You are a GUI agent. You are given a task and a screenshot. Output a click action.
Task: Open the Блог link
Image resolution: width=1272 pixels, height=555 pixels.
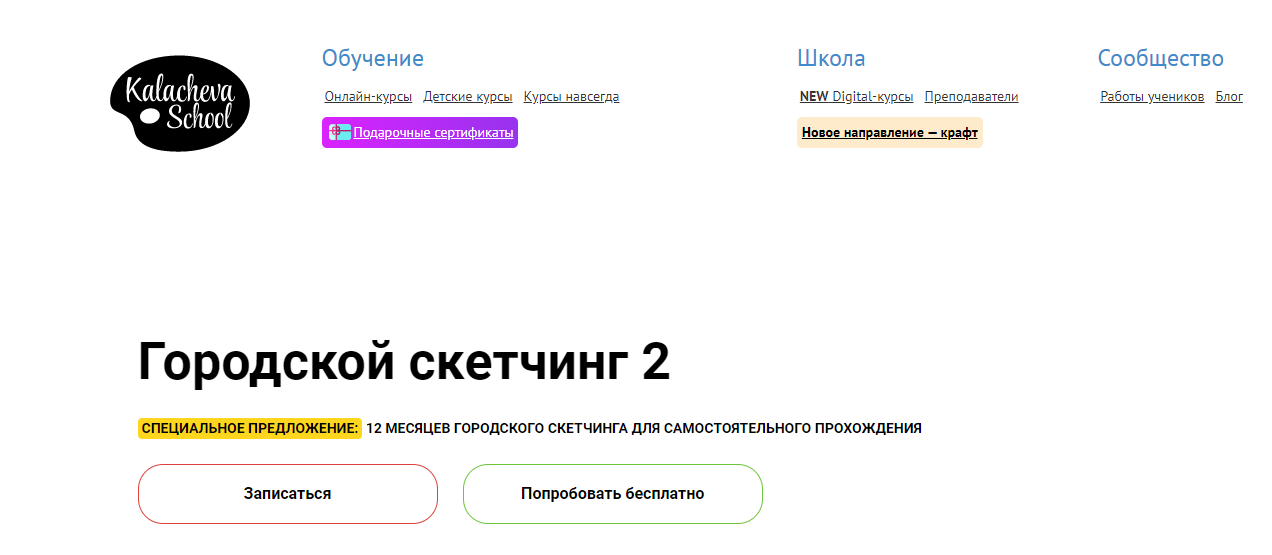(x=1229, y=97)
